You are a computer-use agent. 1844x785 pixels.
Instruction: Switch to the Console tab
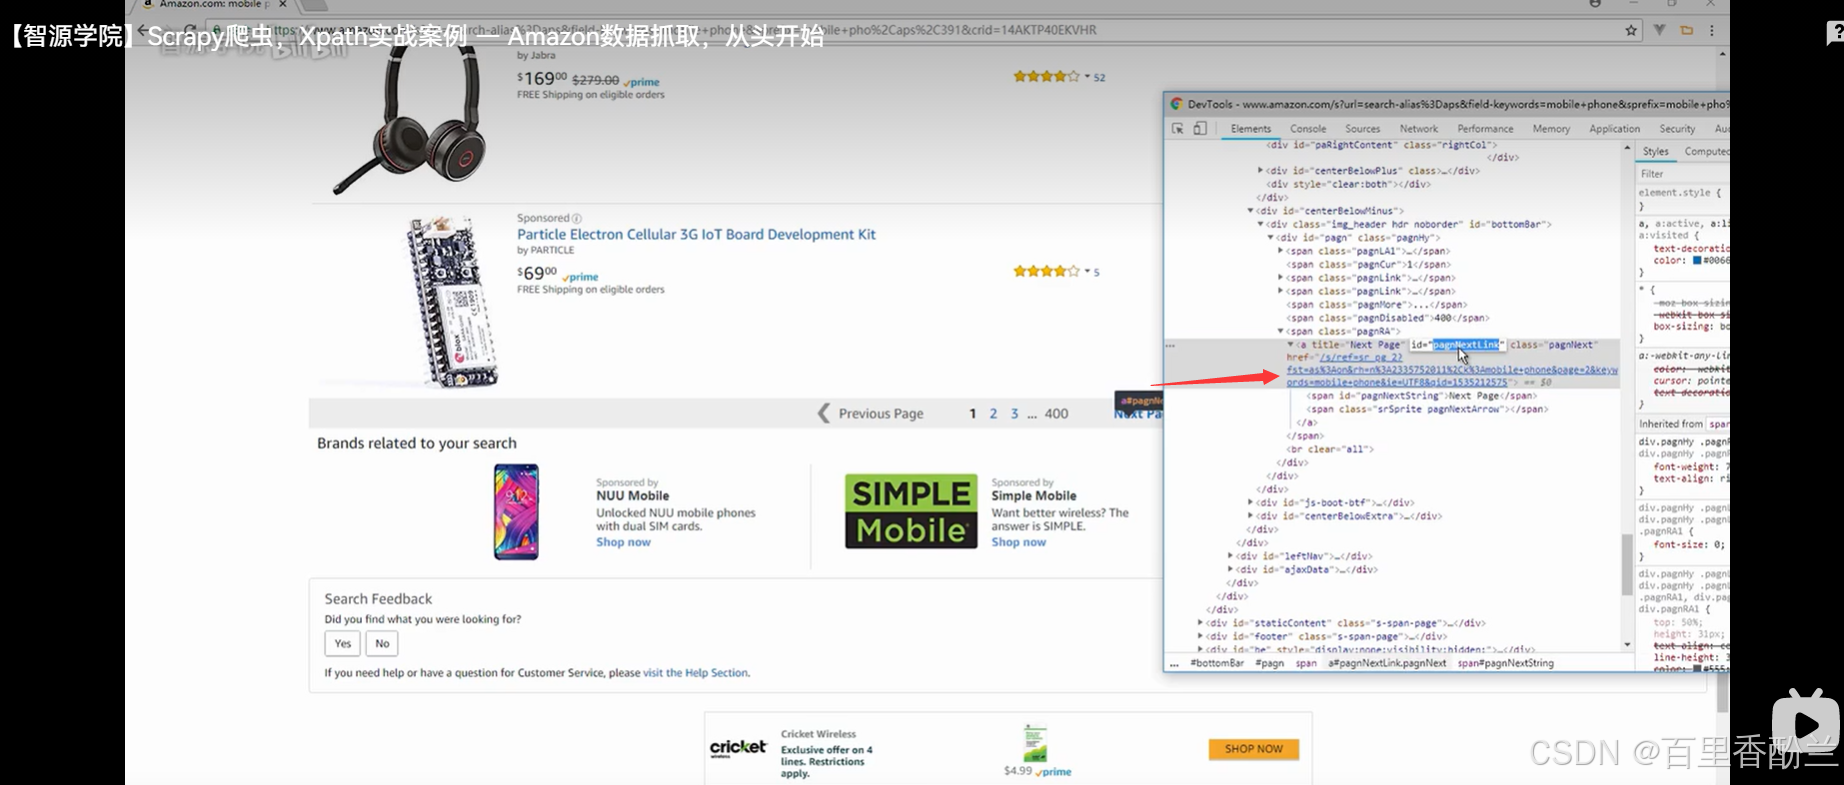click(x=1308, y=129)
